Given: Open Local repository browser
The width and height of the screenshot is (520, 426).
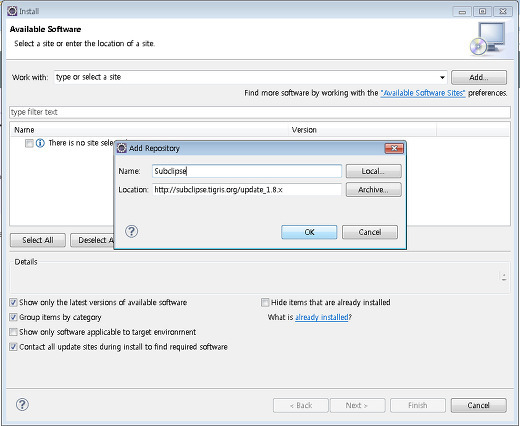Looking at the screenshot, I should (373, 171).
